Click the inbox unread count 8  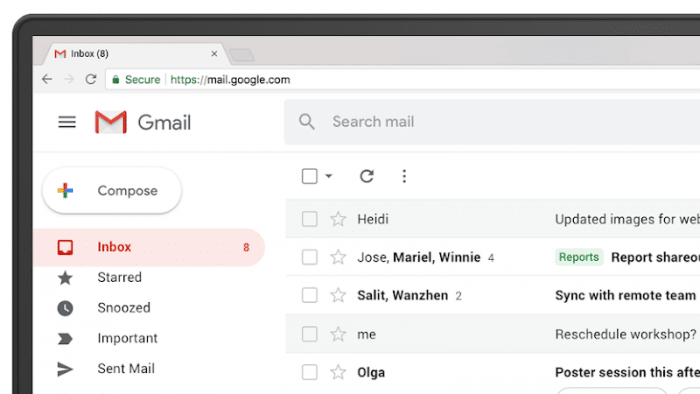point(246,248)
